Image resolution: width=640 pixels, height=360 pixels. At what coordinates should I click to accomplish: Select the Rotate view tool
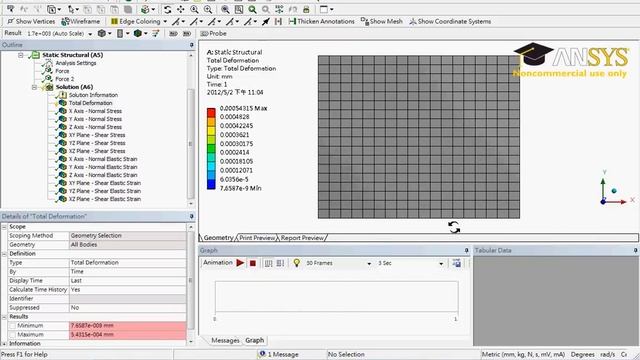(x=167, y=9)
